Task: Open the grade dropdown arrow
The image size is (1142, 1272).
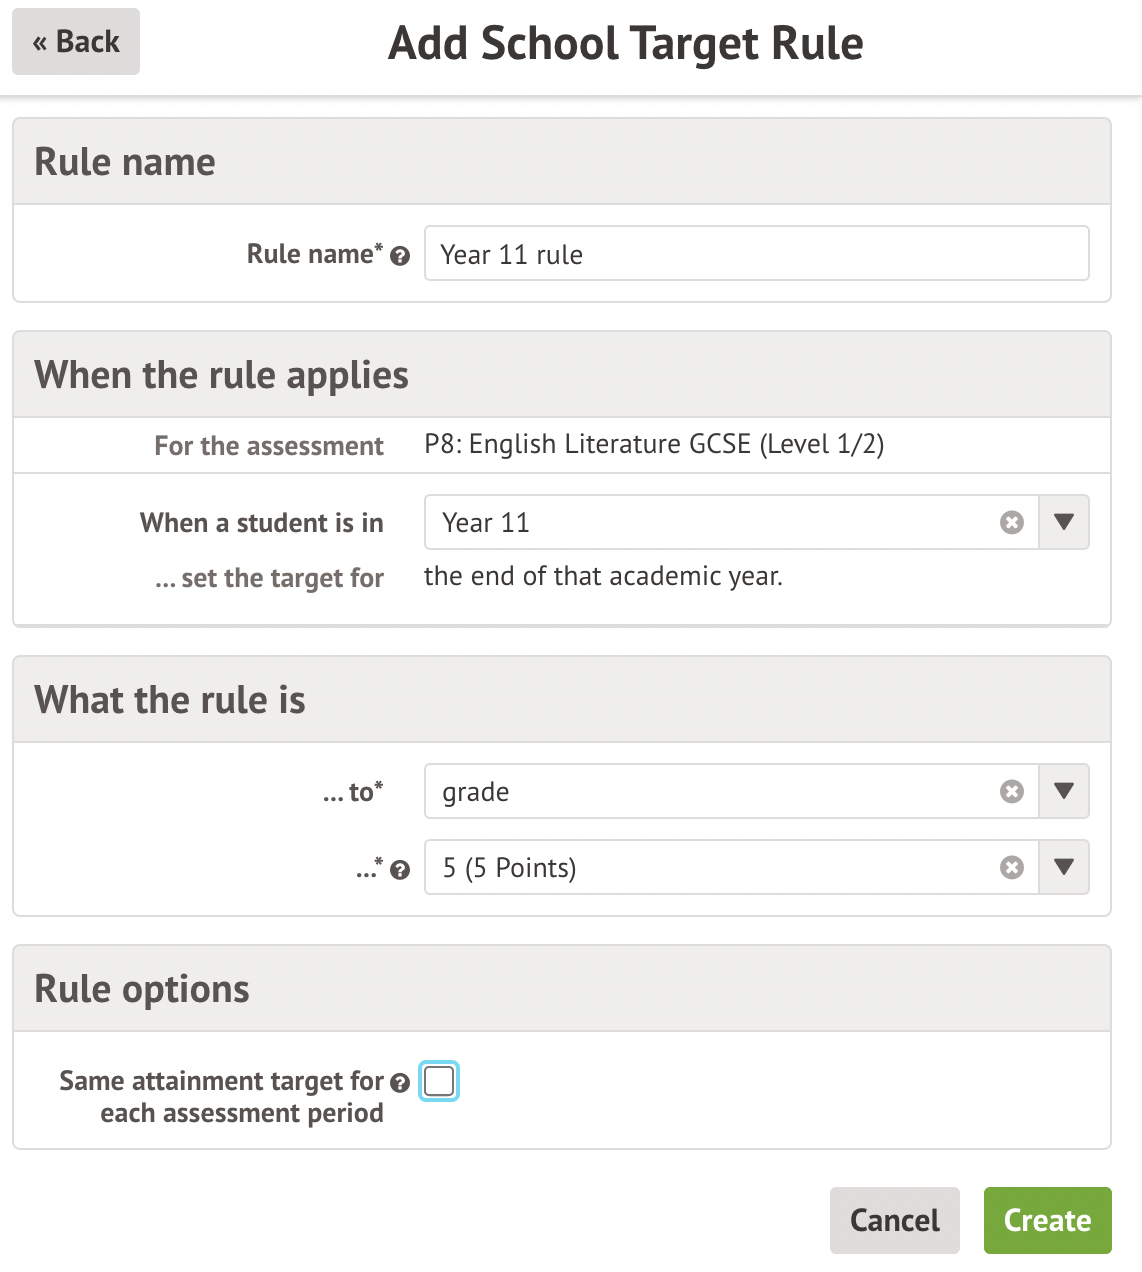Action: tap(1064, 791)
